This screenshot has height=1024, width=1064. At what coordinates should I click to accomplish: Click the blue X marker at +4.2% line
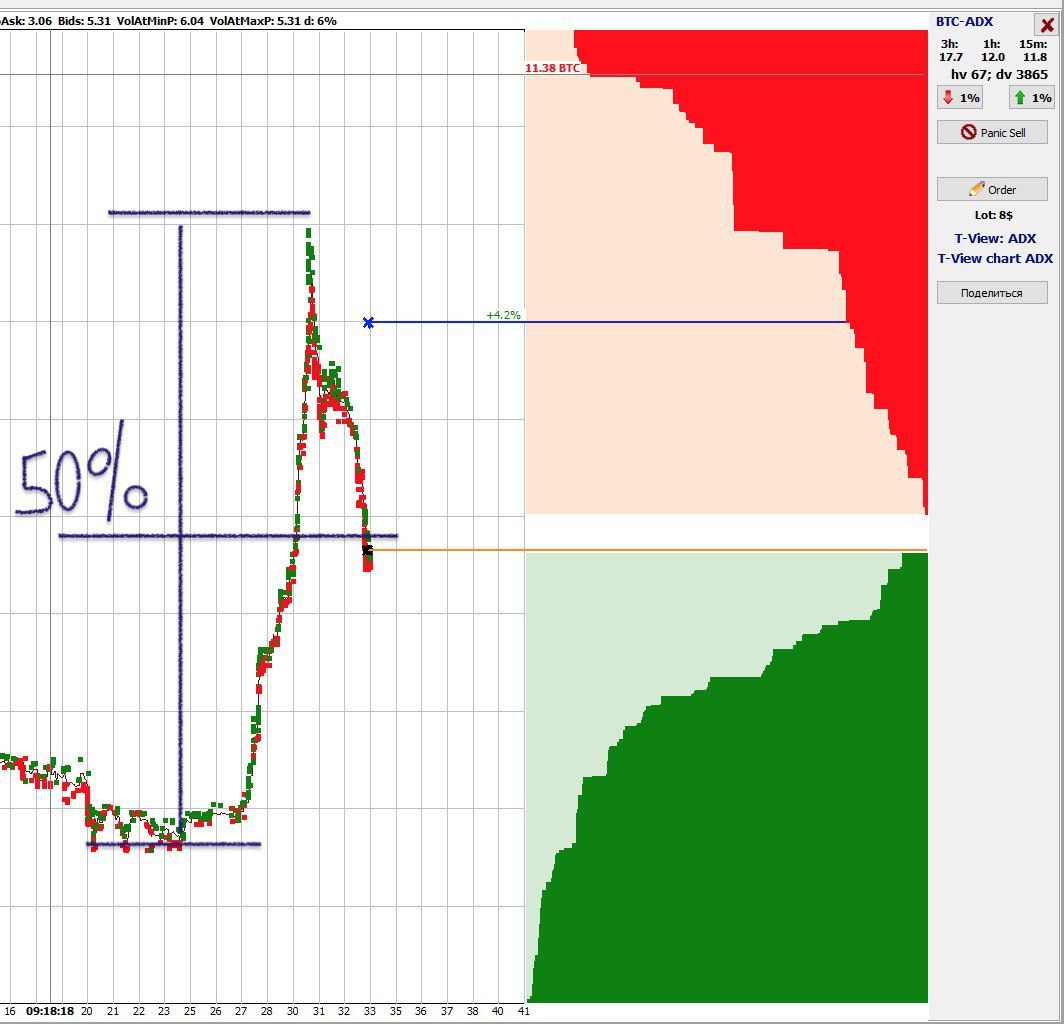(x=369, y=322)
